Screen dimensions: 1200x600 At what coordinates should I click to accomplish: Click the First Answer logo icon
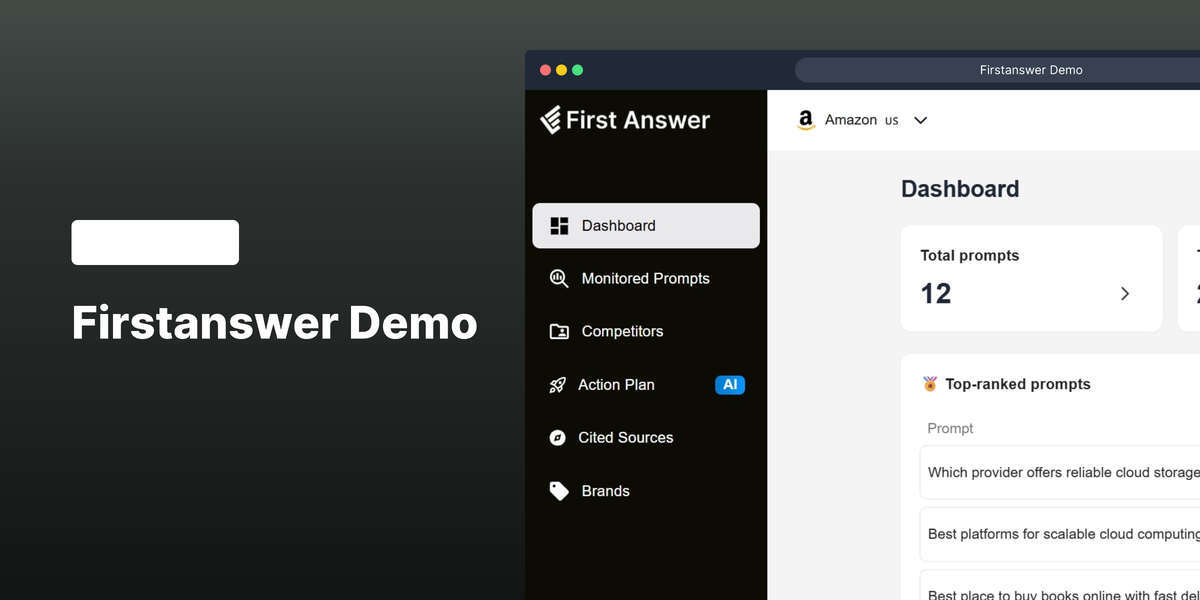[551, 120]
